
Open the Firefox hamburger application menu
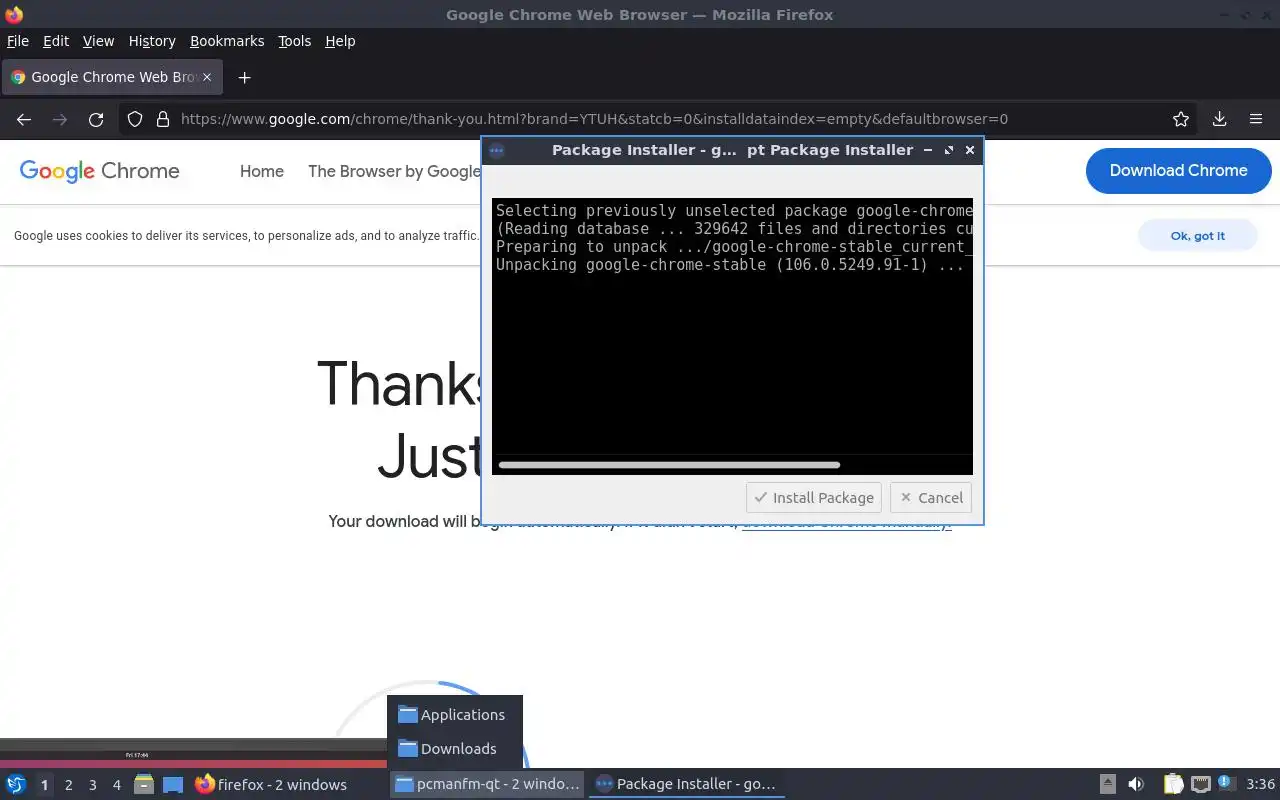click(x=1256, y=119)
